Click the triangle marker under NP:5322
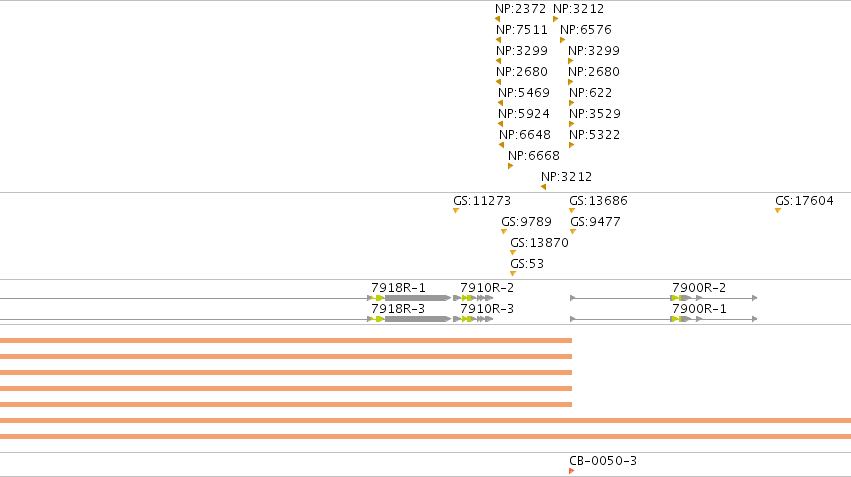Image resolution: width=851 pixels, height=477 pixels. pos(571,145)
